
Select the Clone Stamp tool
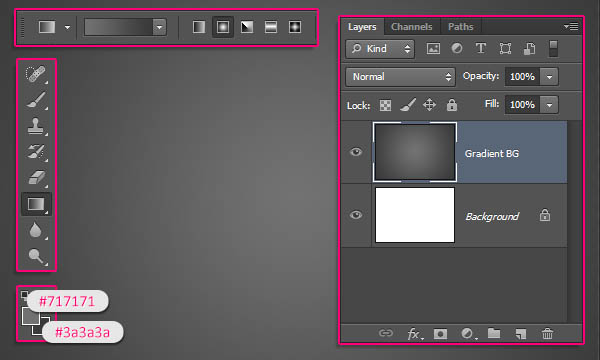36,126
